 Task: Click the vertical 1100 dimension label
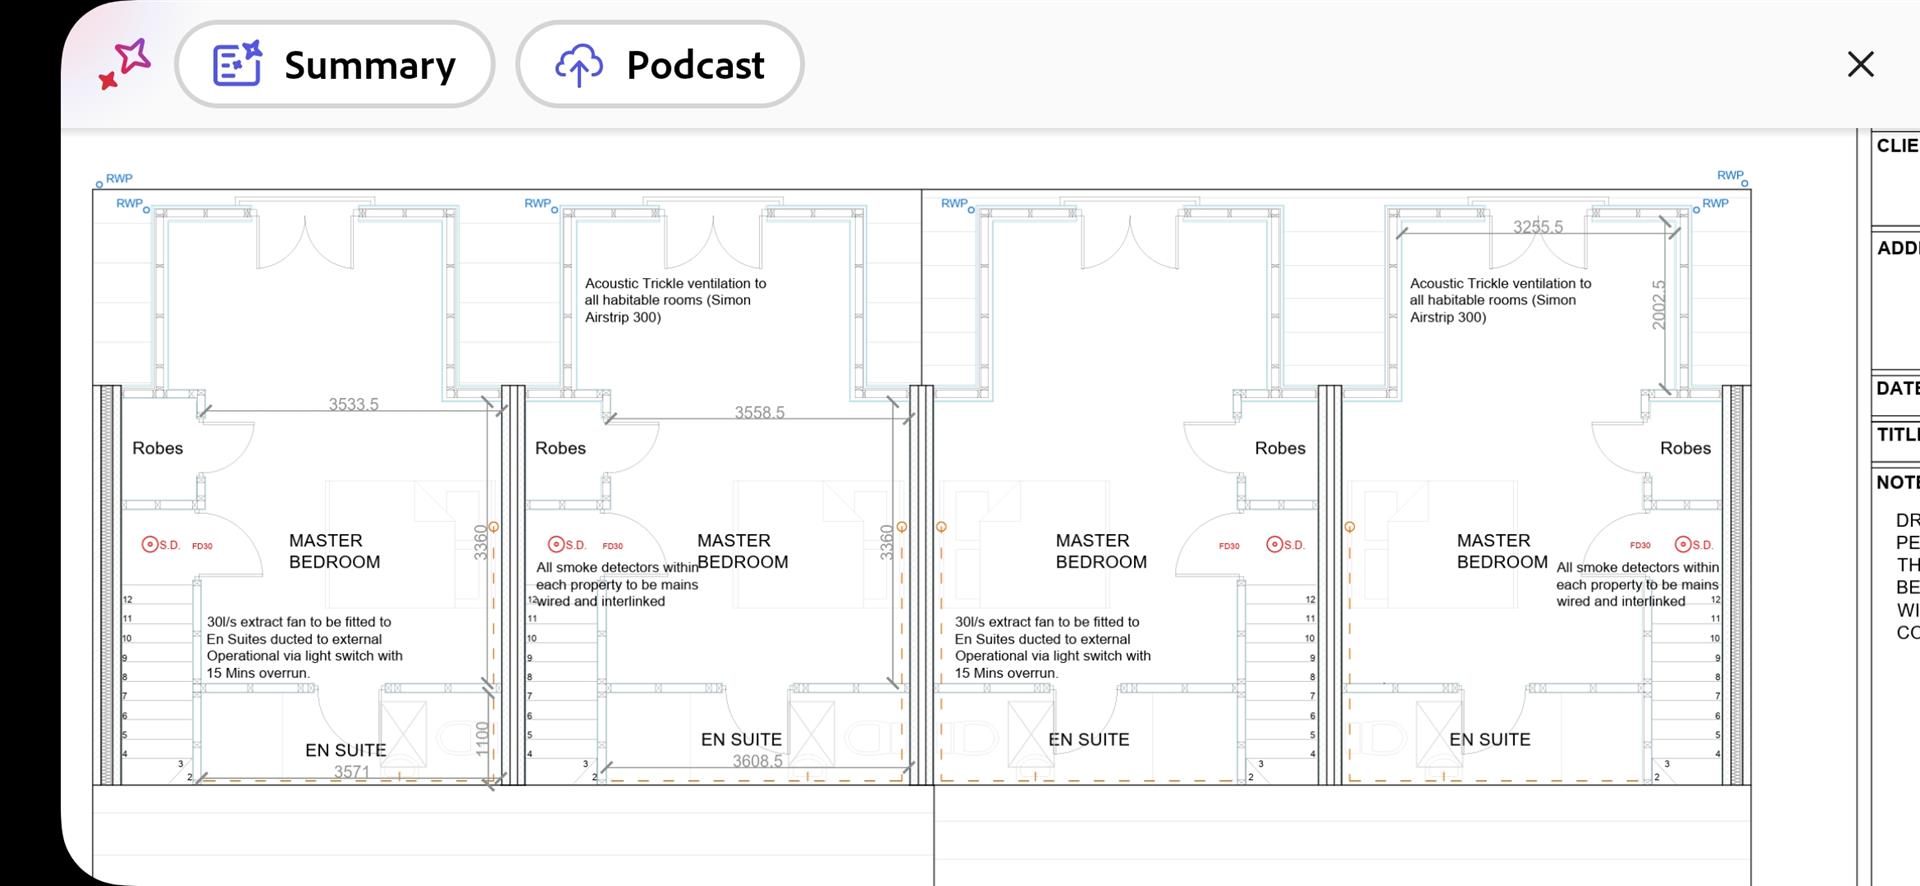482,738
